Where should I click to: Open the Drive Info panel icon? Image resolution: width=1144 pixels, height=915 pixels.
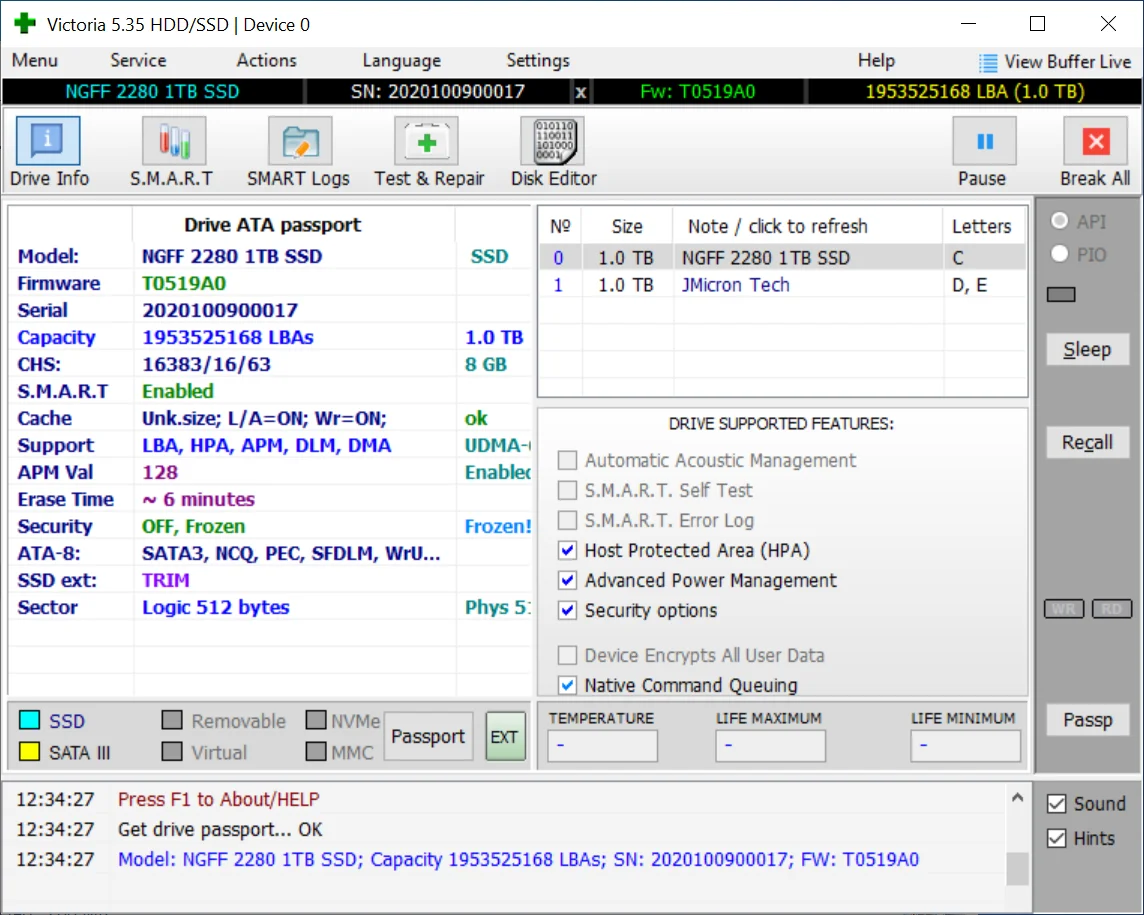pyautogui.click(x=48, y=141)
